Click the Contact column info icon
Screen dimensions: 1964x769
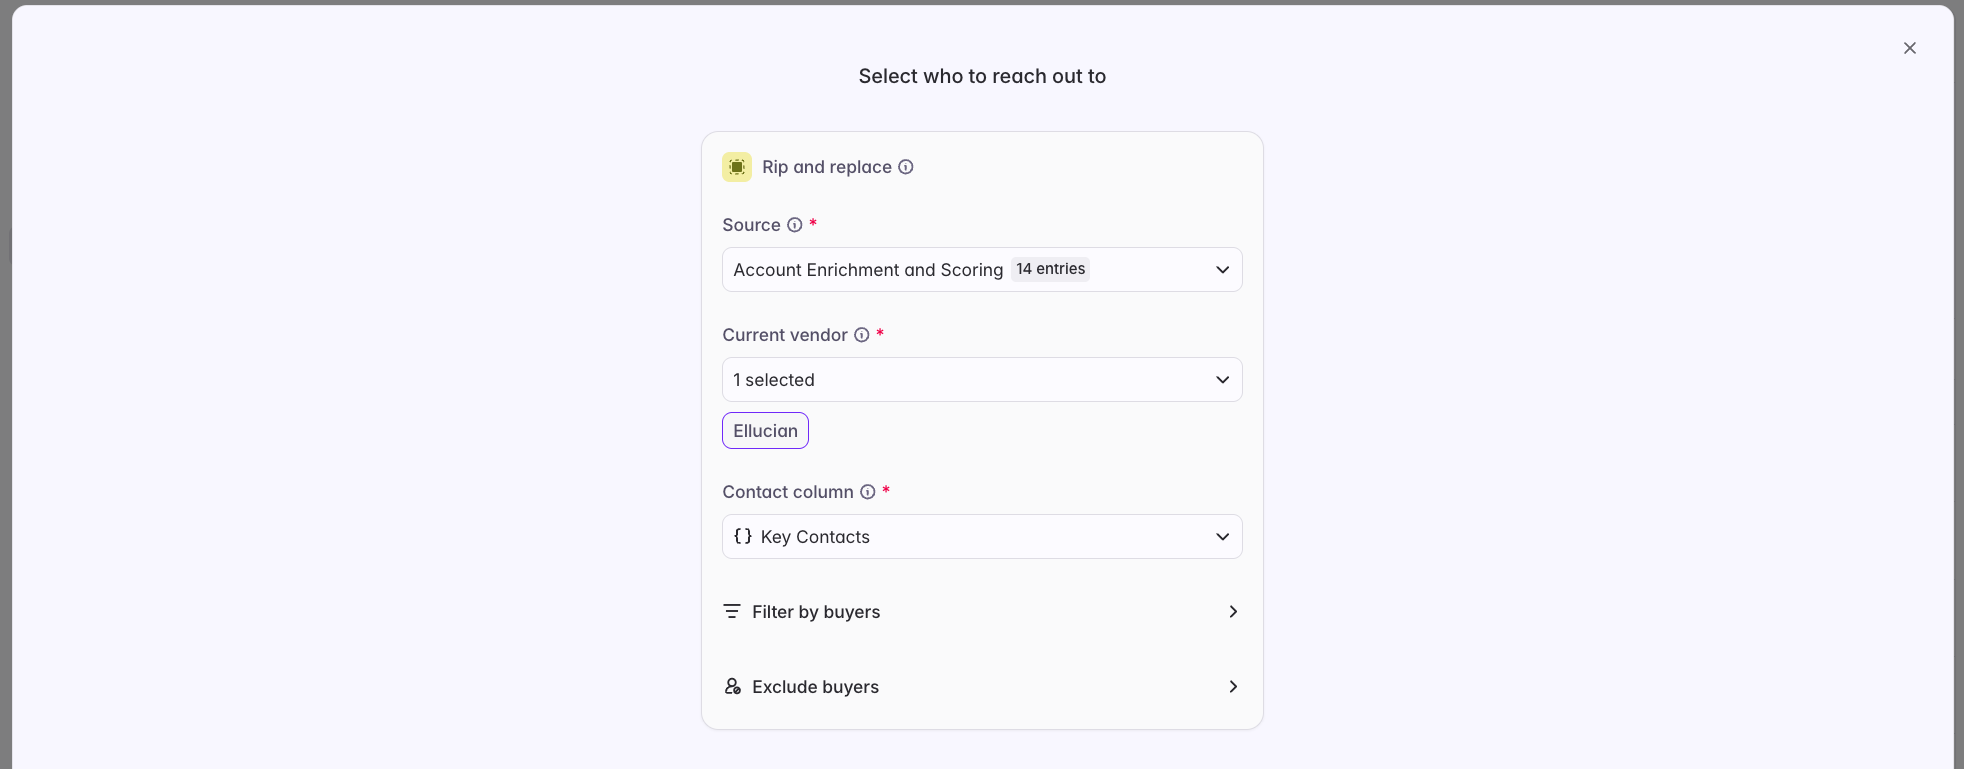(x=868, y=492)
